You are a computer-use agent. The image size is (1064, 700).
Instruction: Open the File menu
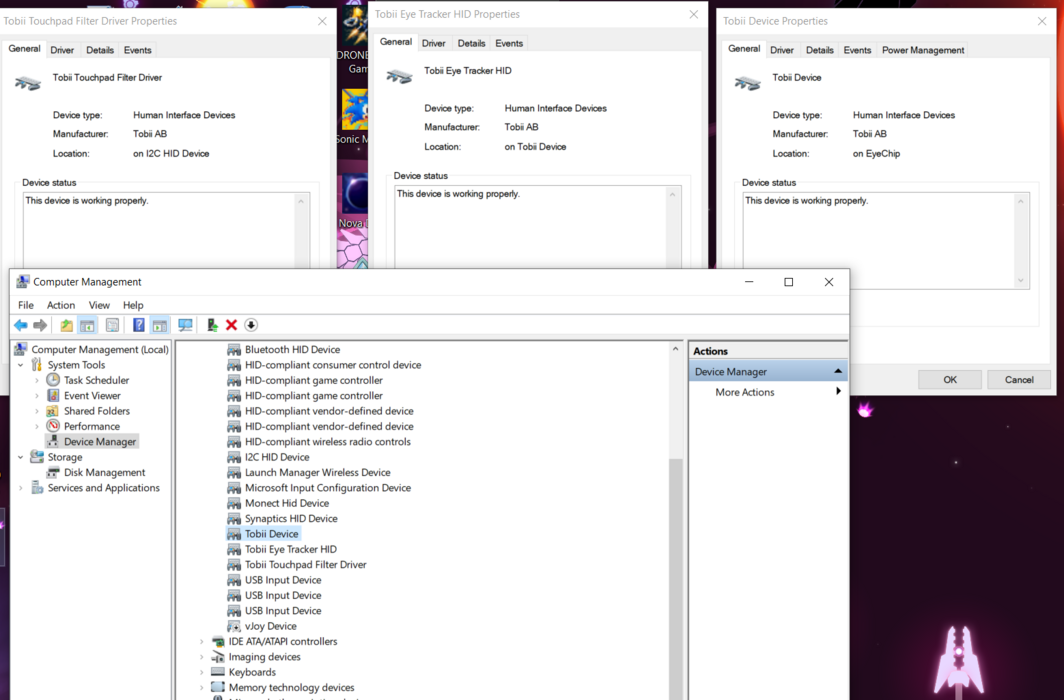coord(26,305)
